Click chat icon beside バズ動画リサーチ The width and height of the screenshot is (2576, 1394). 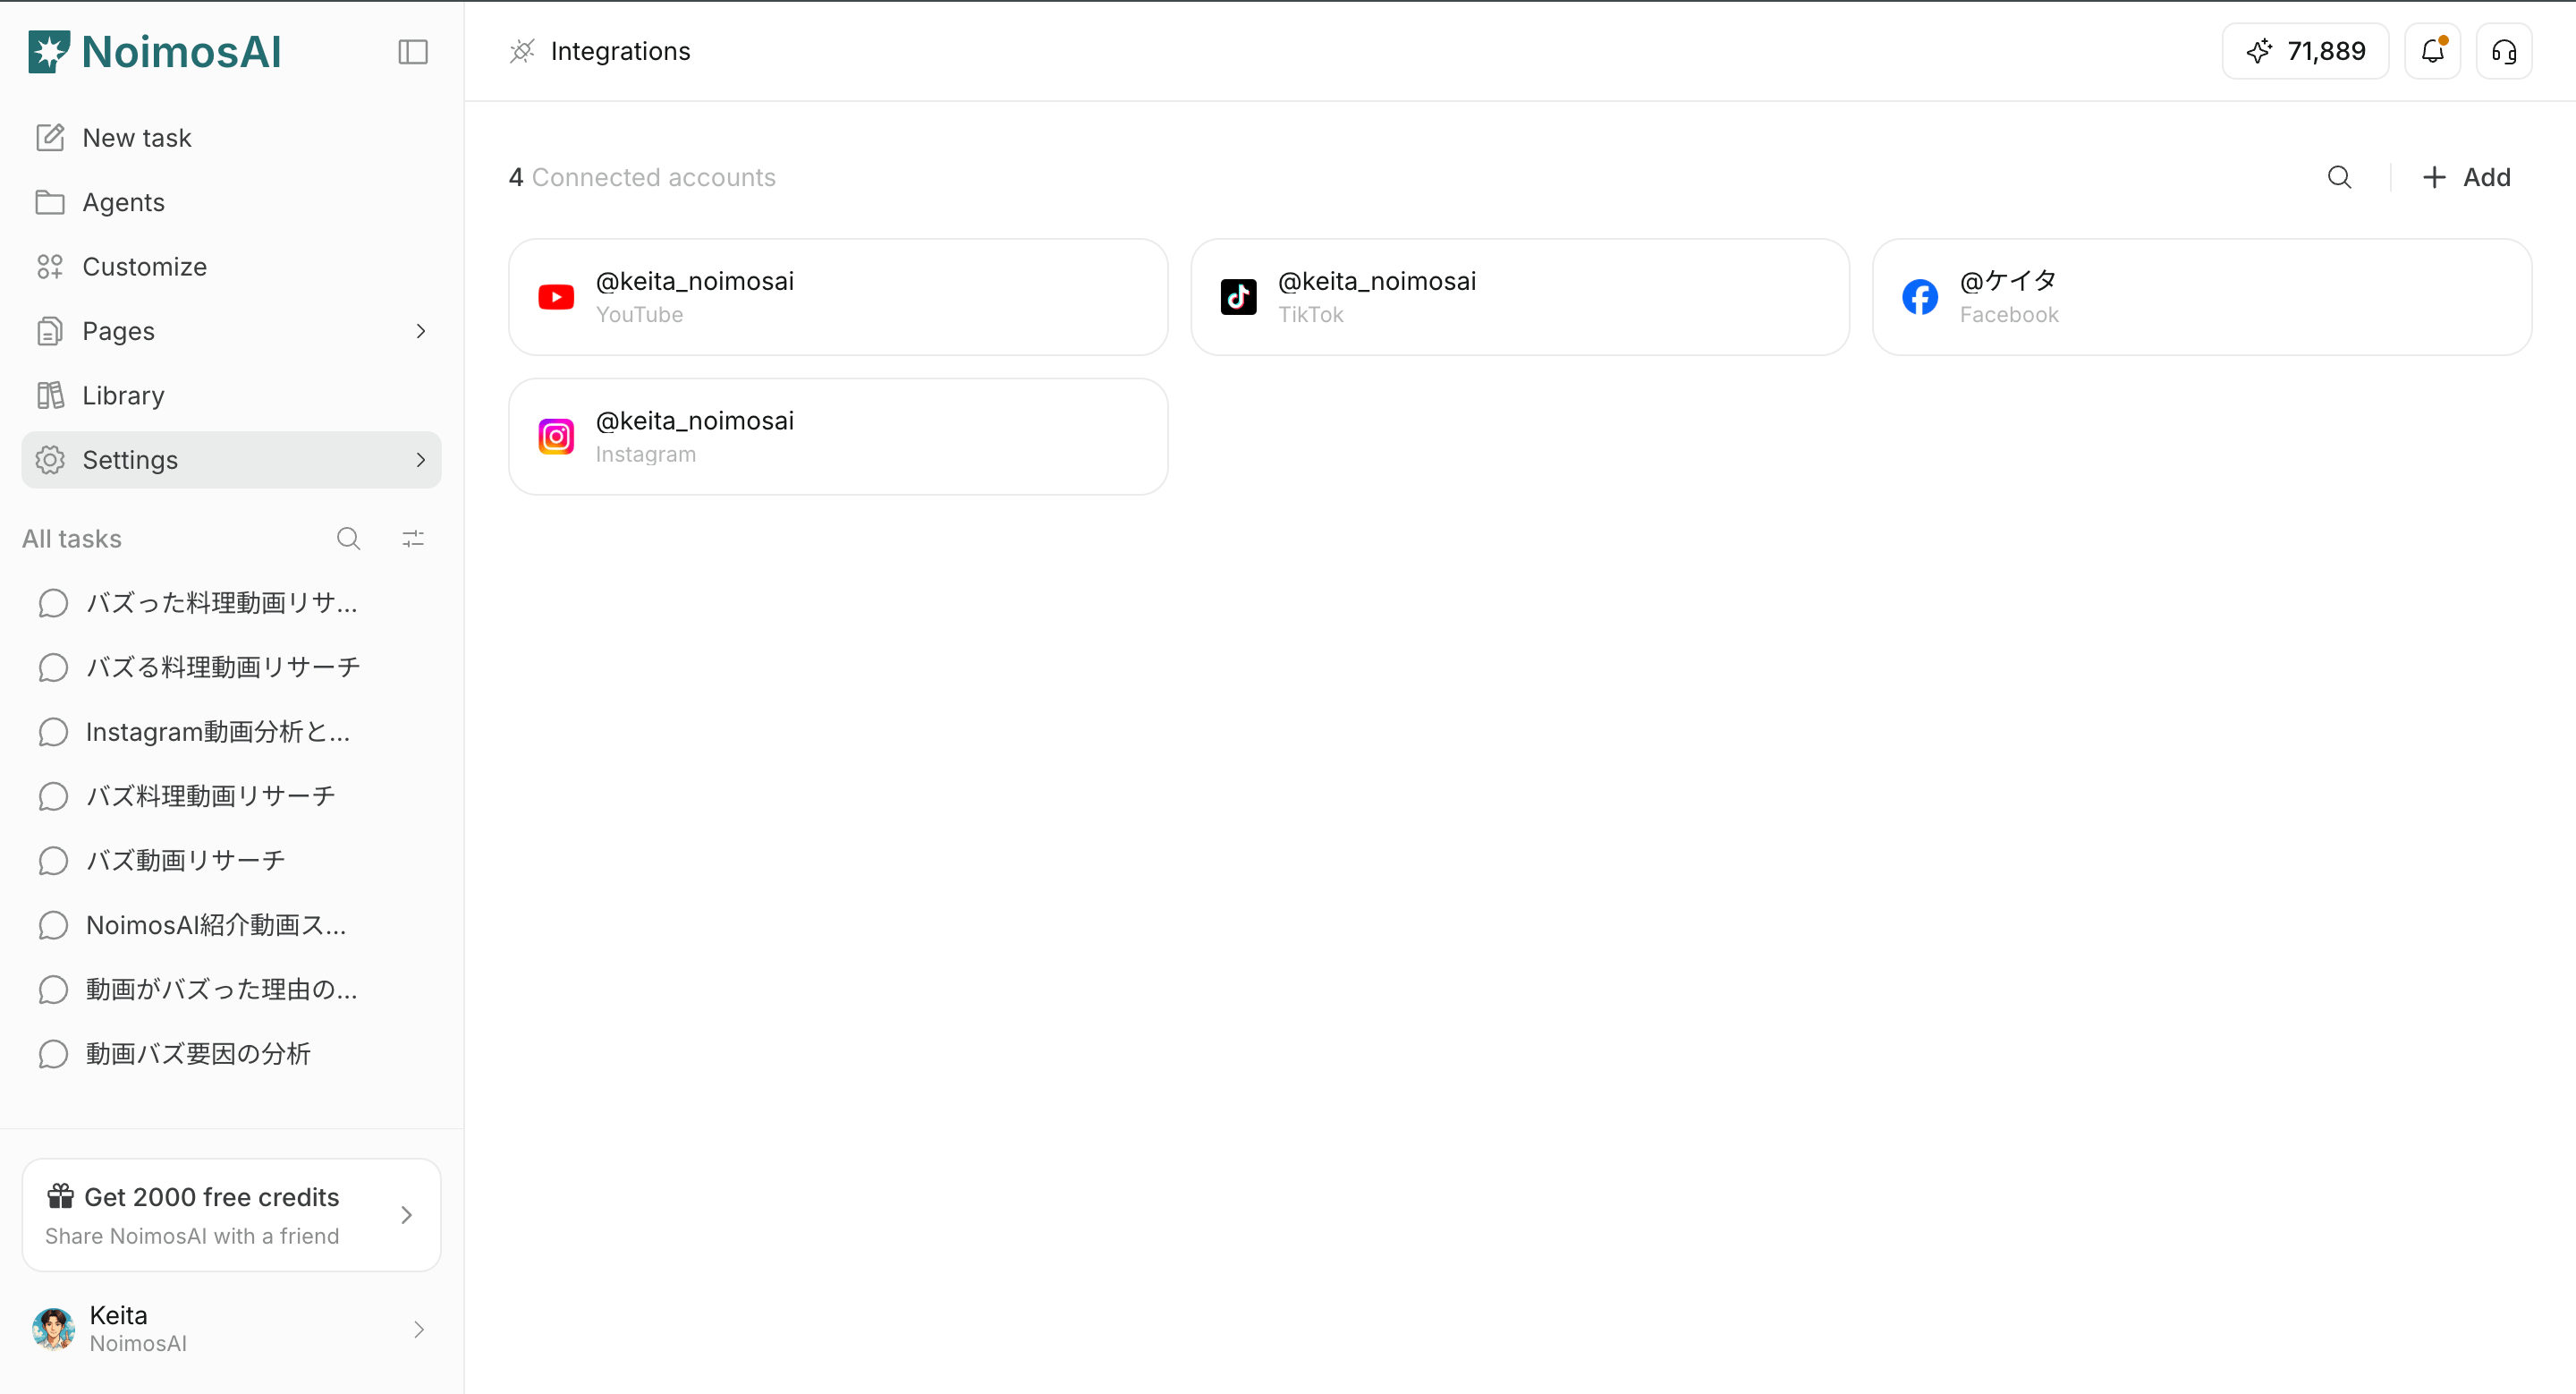click(53, 861)
